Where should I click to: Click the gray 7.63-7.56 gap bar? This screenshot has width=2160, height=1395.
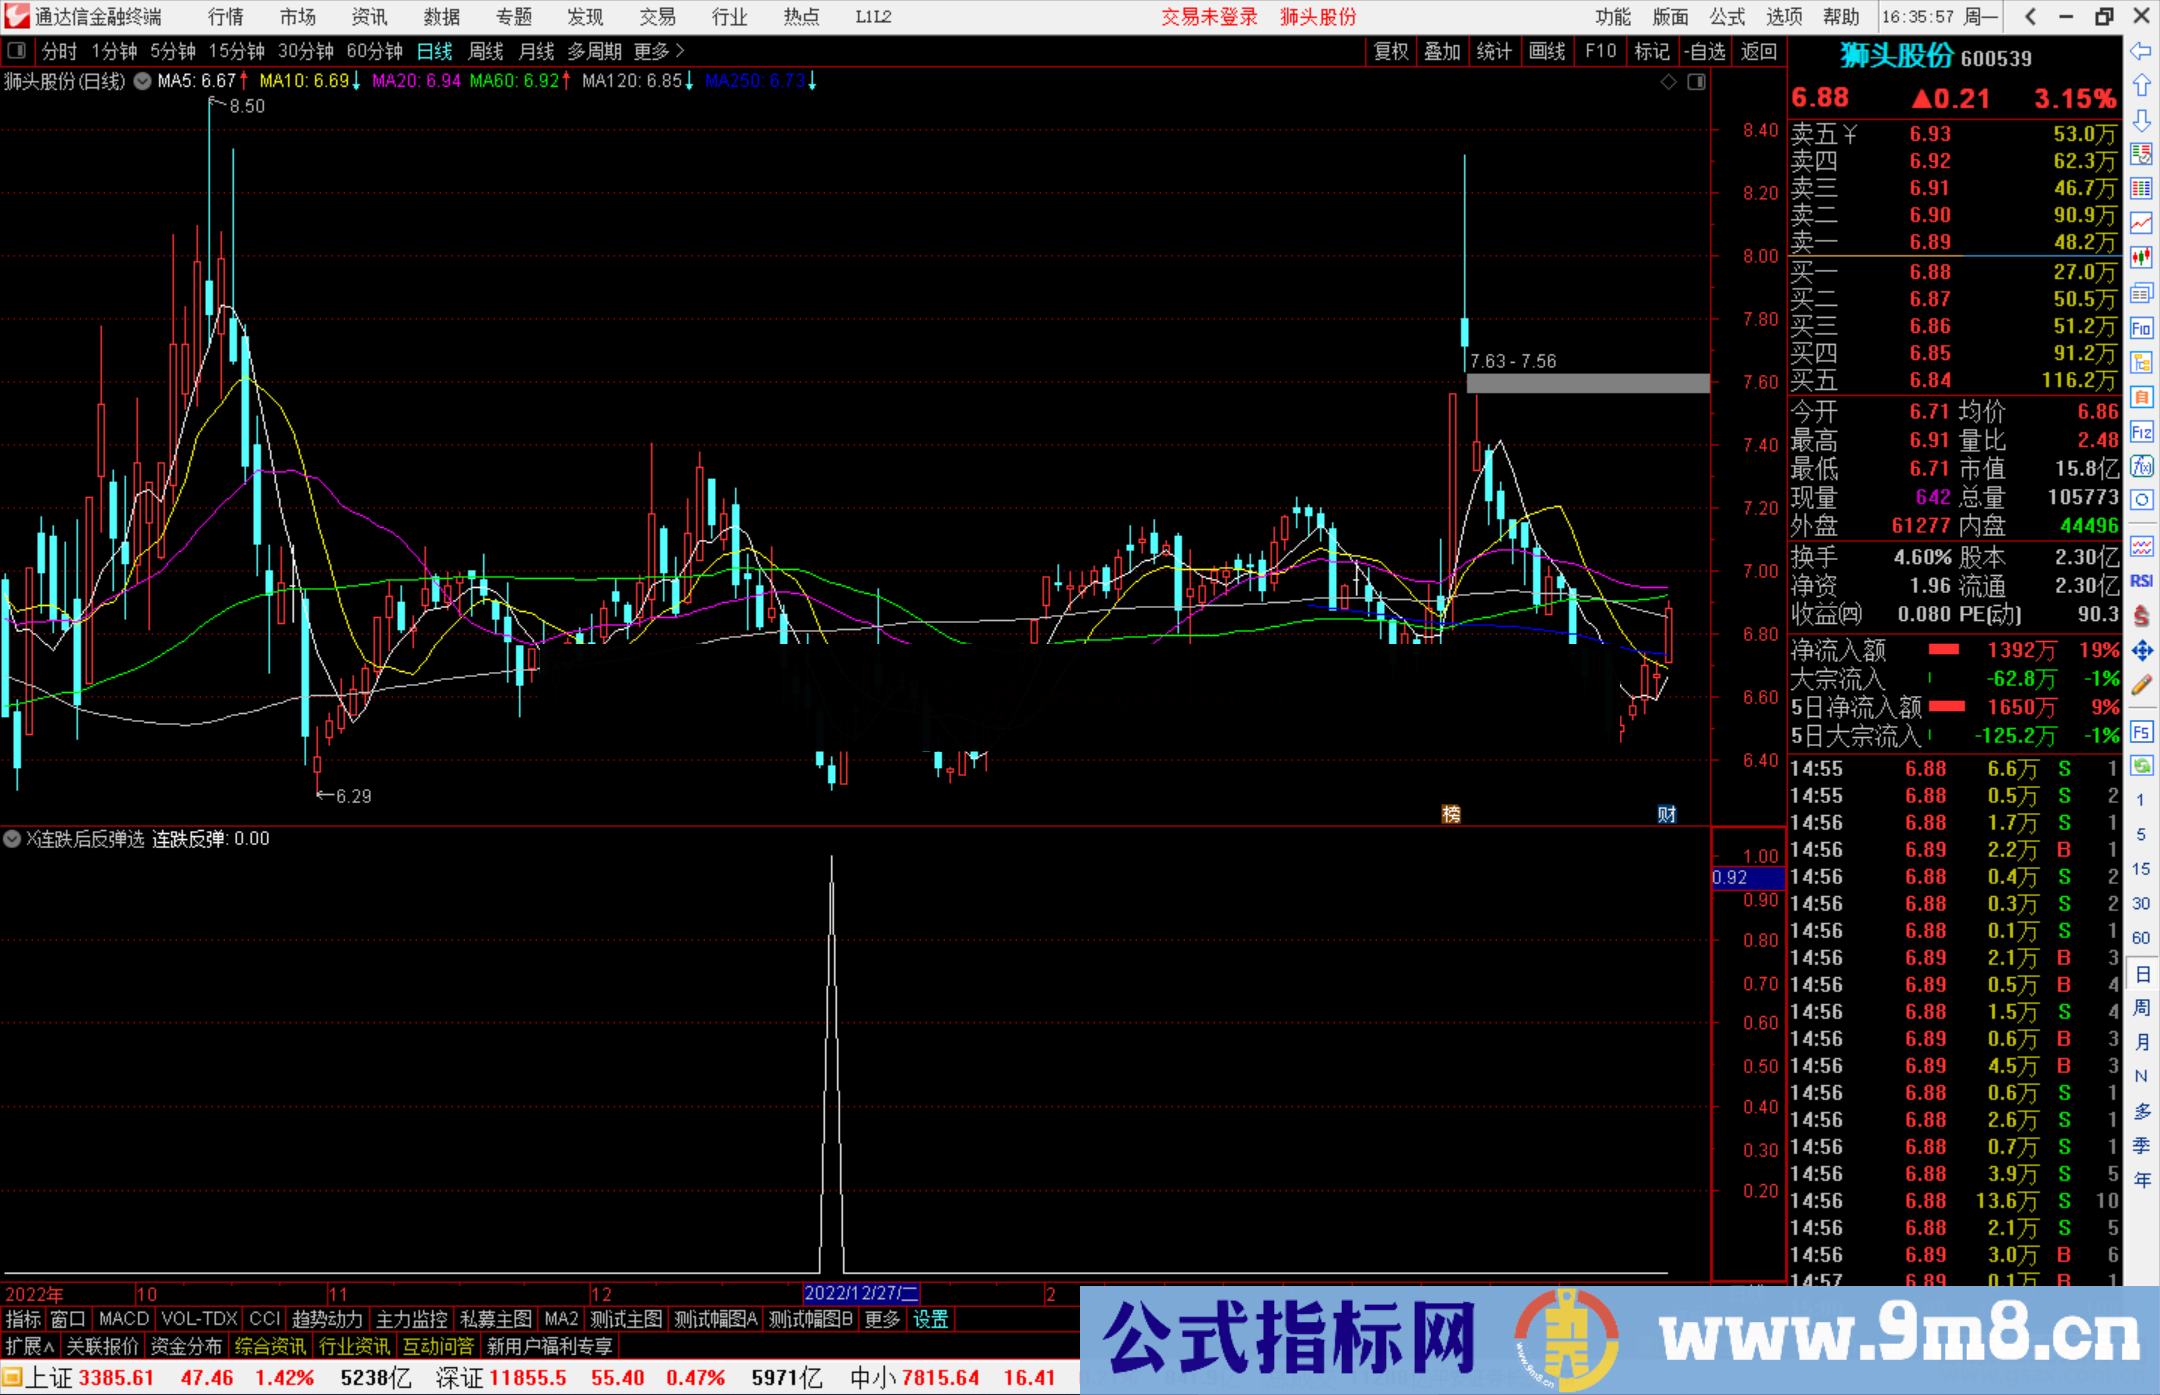[x=1588, y=383]
